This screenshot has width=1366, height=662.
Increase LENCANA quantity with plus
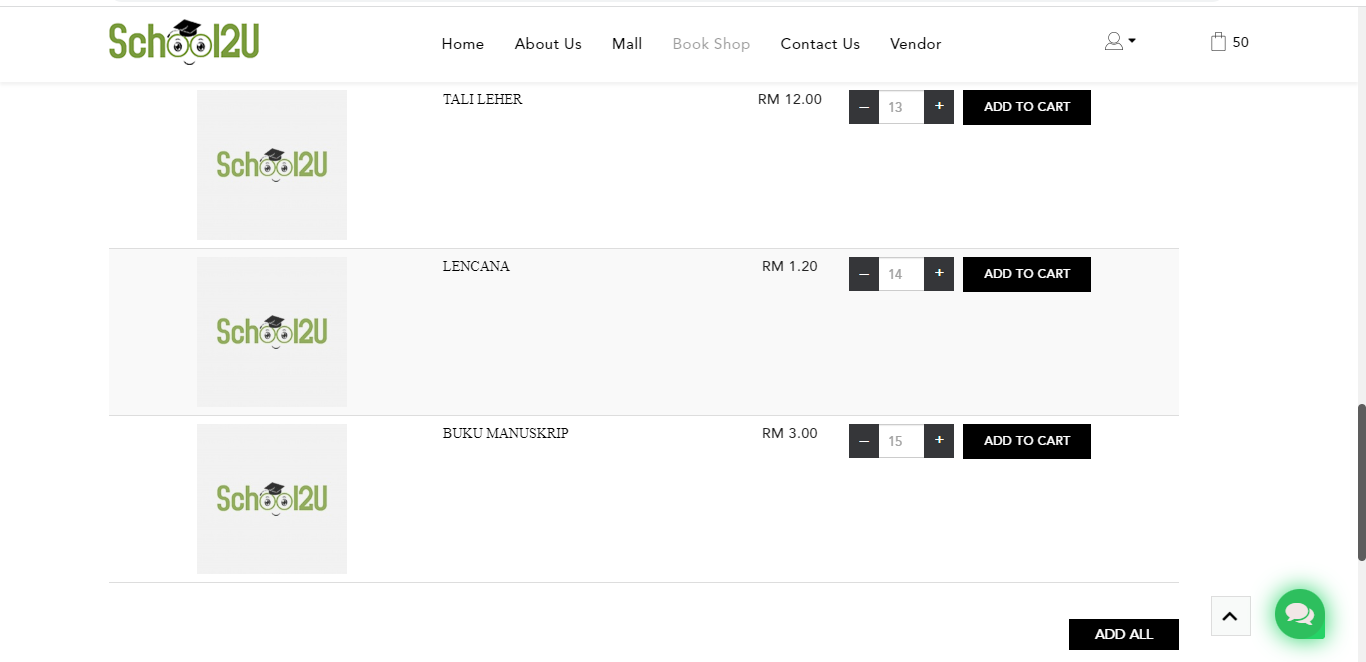tap(939, 274)
